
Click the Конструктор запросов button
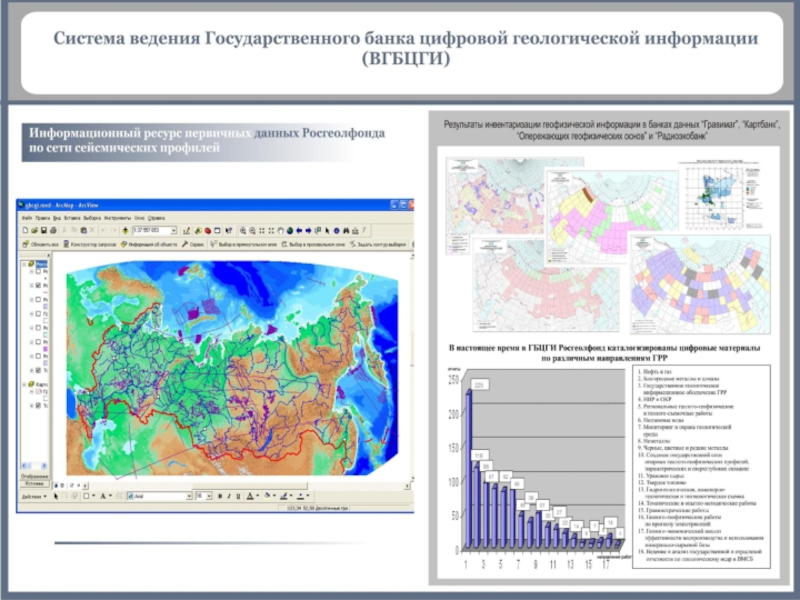coord(90,244)
